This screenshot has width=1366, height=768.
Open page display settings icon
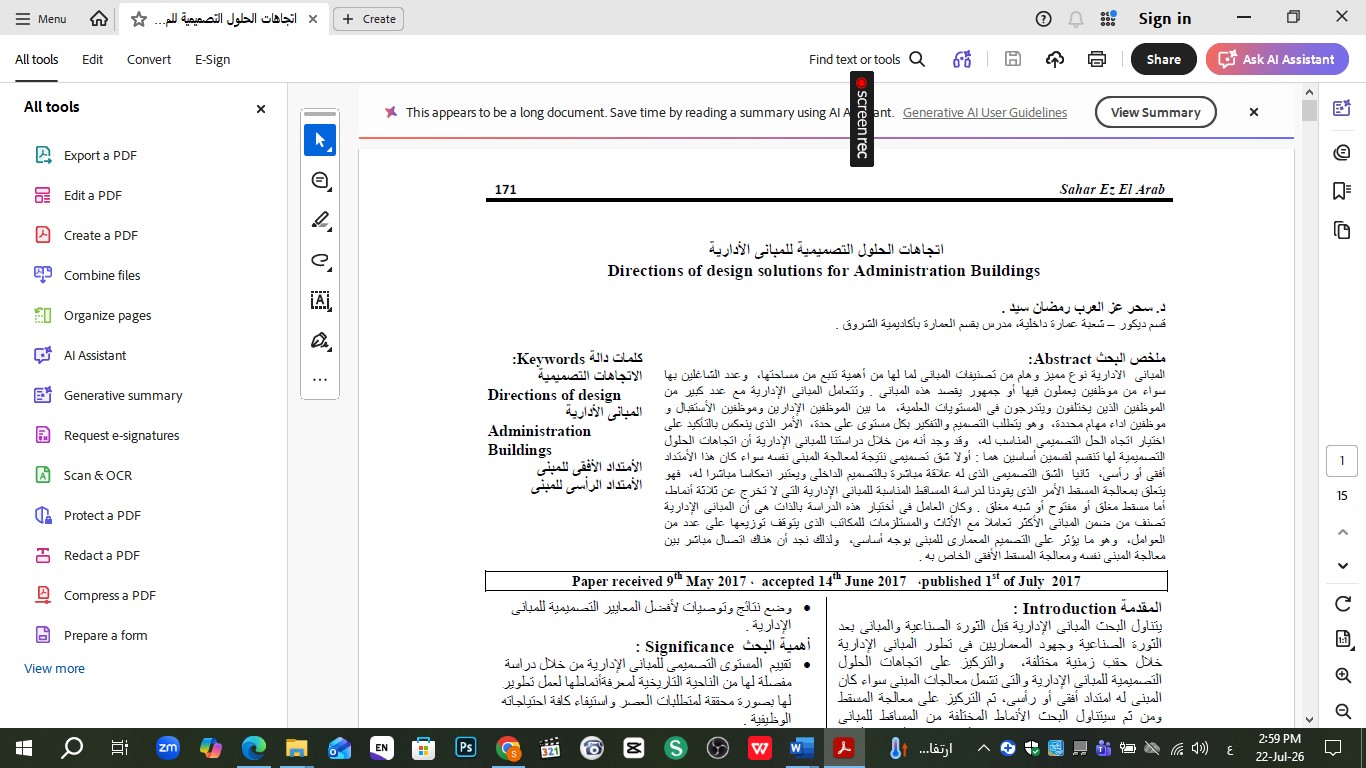click(1342, 640)
